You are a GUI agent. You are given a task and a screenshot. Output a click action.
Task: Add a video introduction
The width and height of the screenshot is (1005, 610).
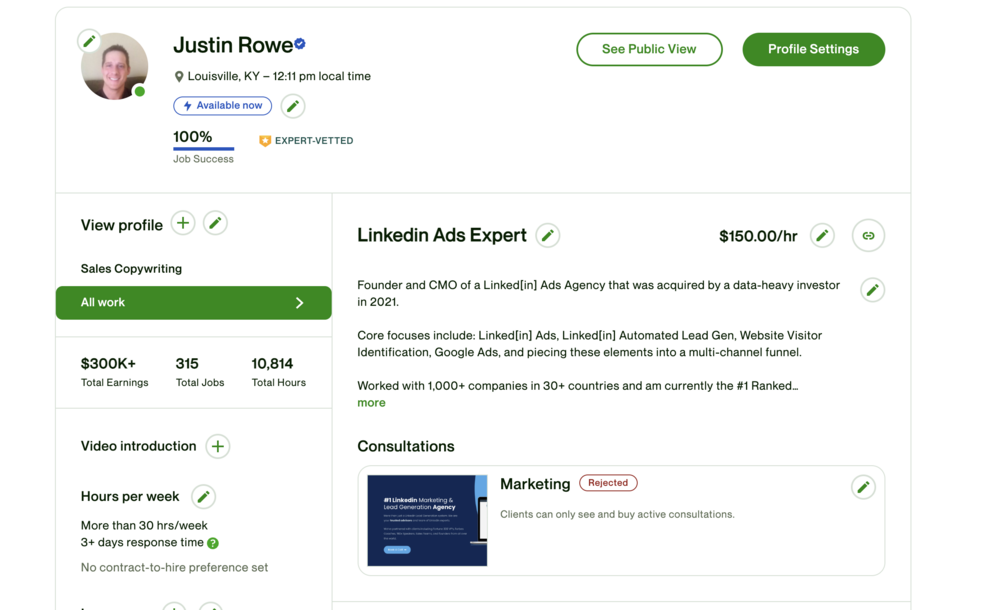coord(217,446)
